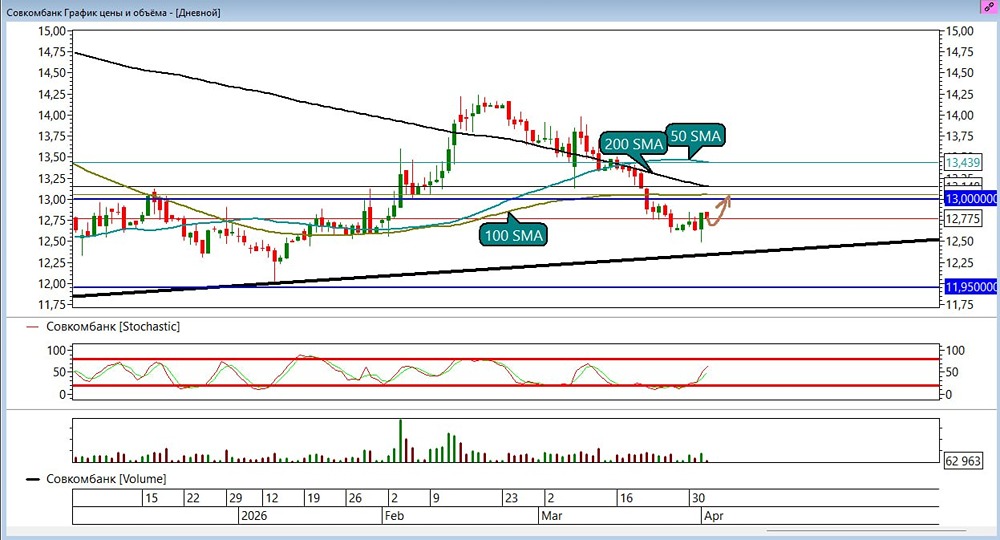Click the 12,775 last price tag
1000x540 pixels.
point(962,219)
